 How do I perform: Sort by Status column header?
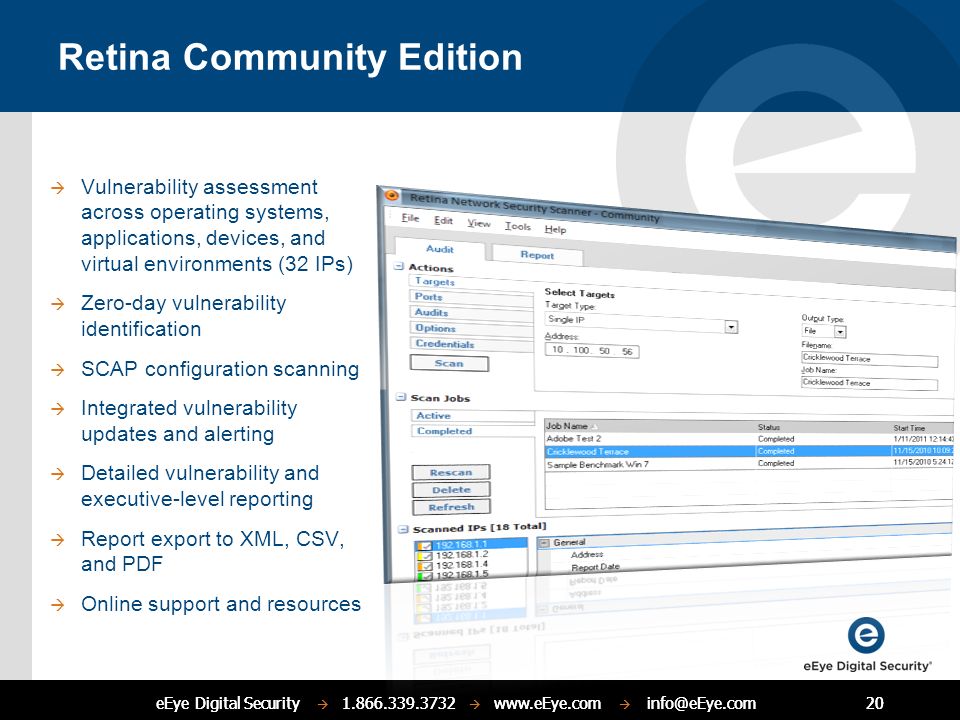tap(823, 427)
